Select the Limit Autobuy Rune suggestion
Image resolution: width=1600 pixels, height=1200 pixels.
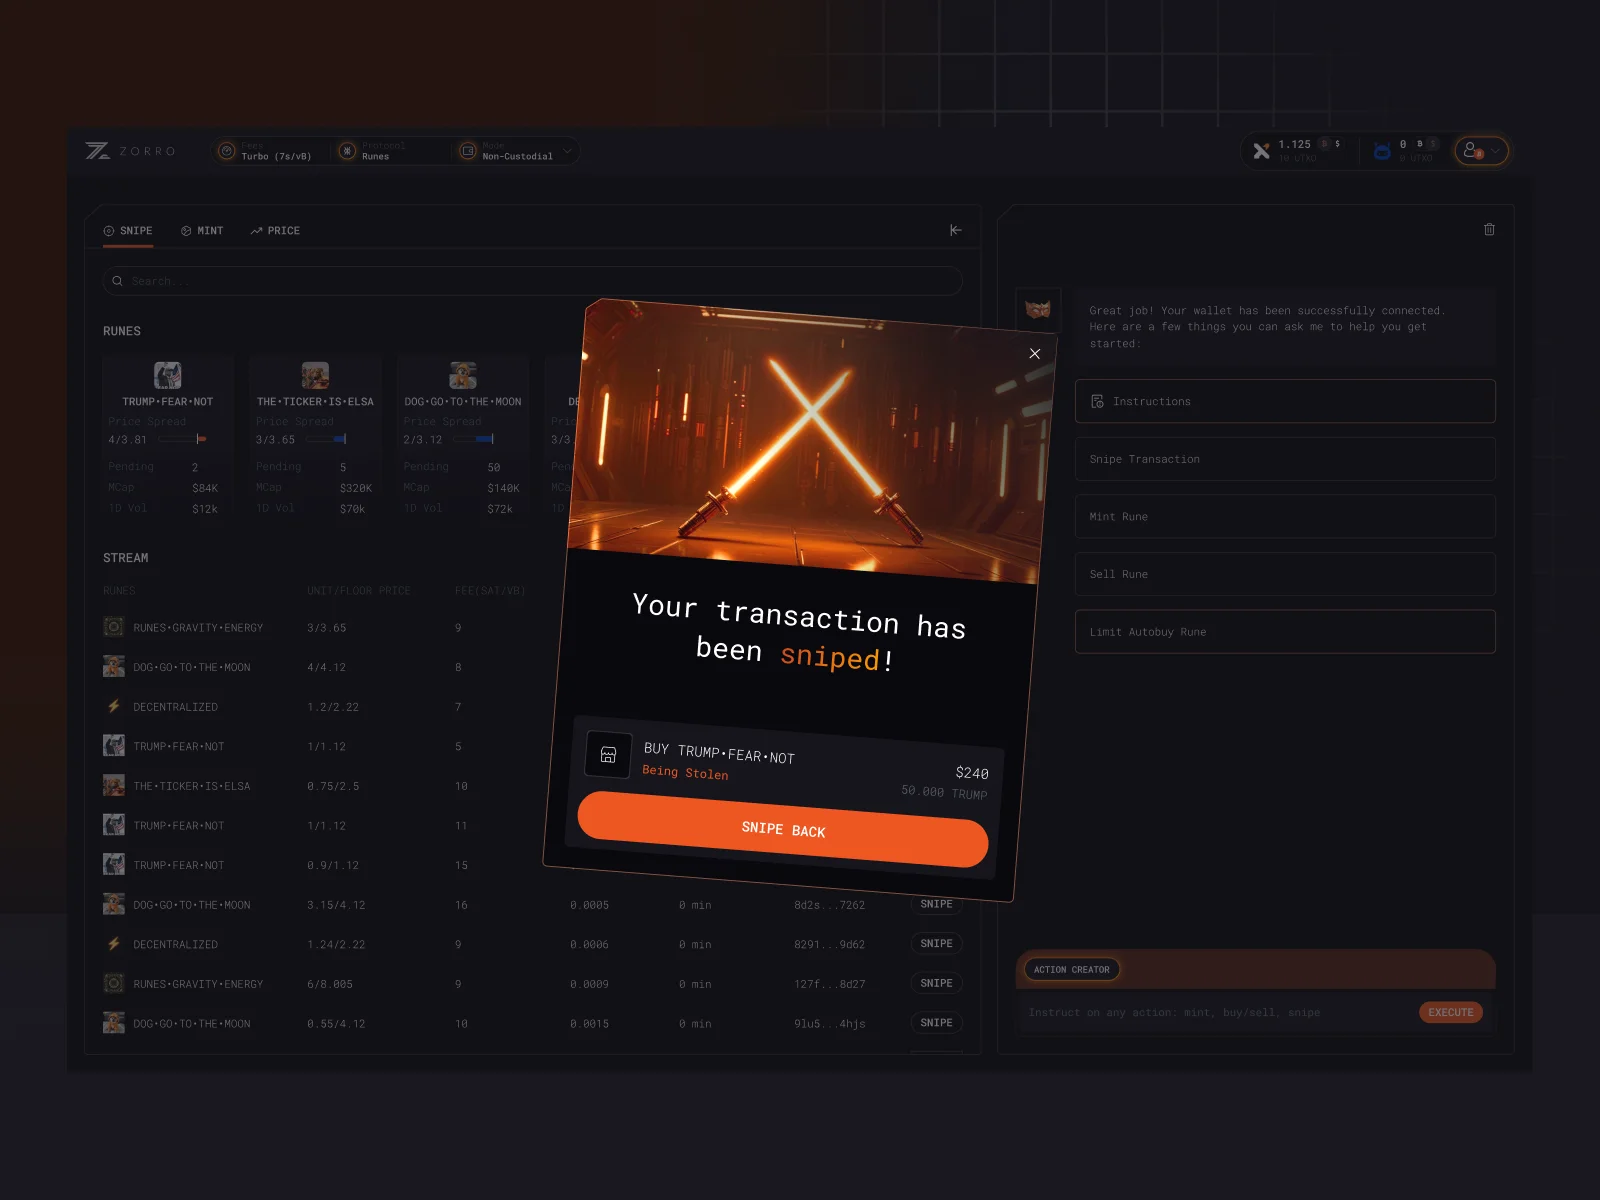coord(1285,632)
